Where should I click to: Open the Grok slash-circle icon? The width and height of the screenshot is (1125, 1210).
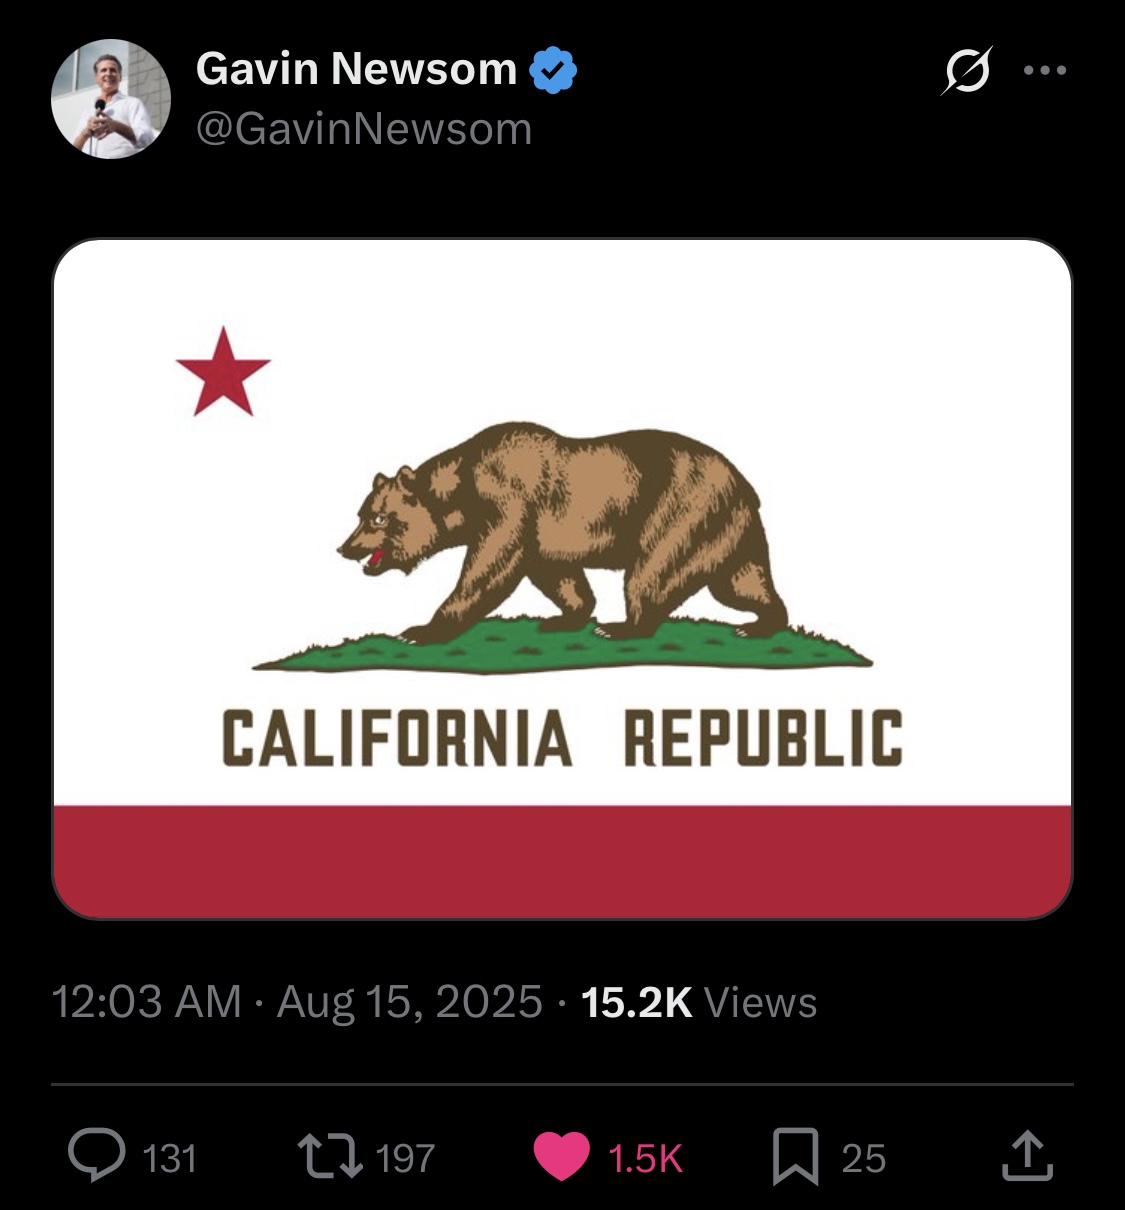coord(966,70)
